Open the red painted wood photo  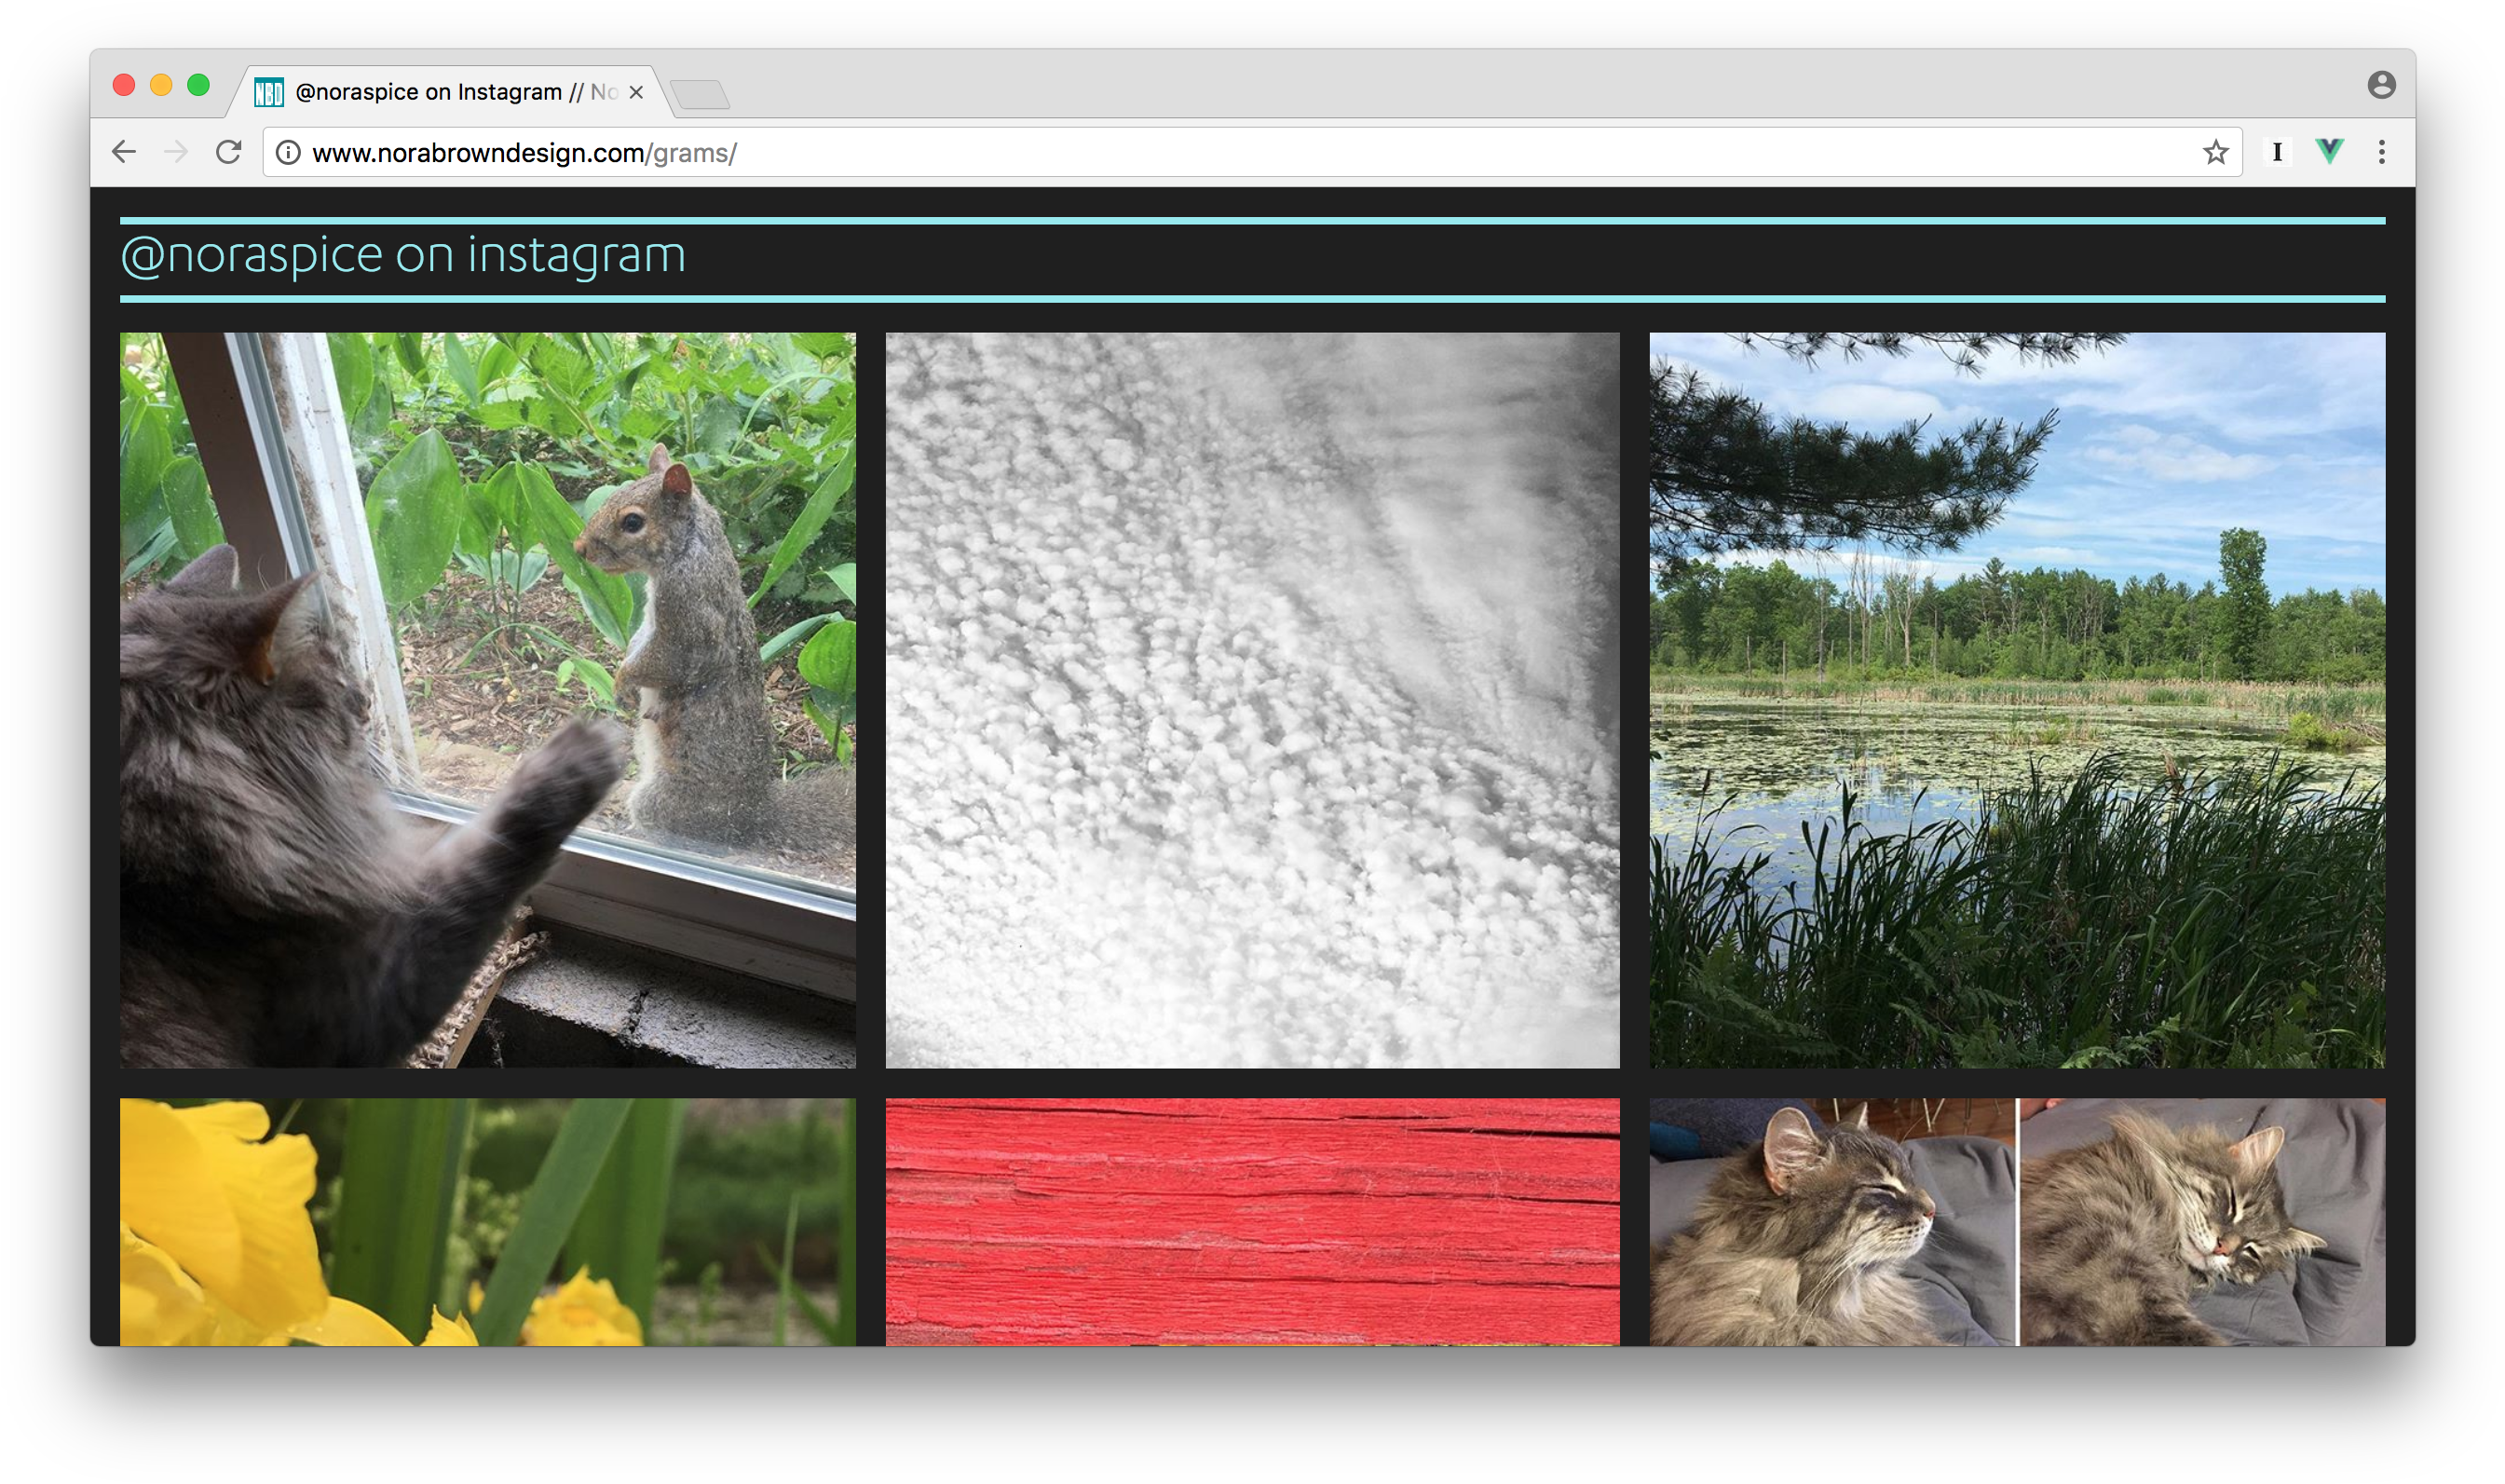click(1252, 1222)
